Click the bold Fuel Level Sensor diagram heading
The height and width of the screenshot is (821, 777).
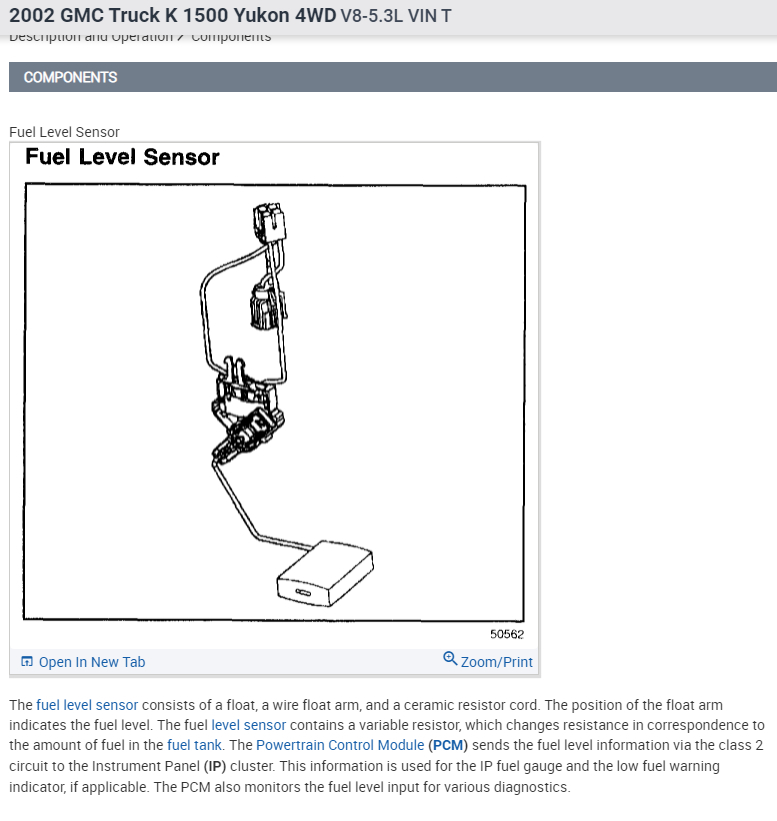tap(123, 157)
